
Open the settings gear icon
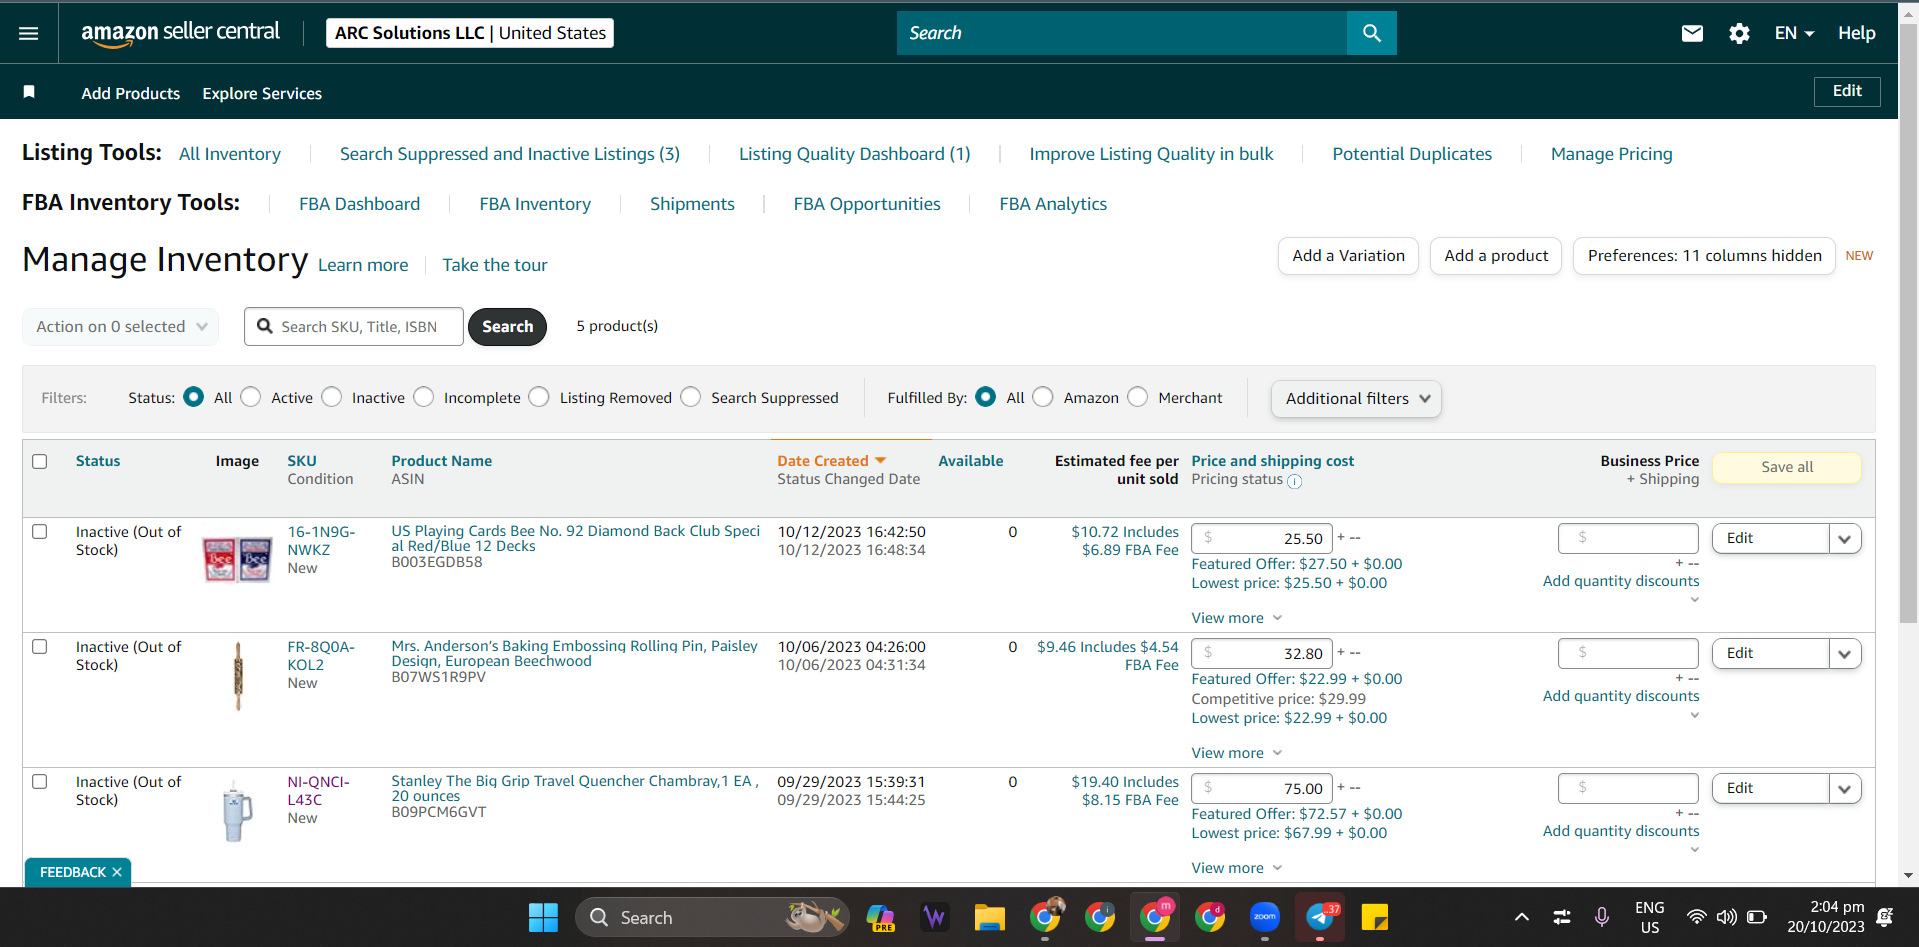[x=1739, y=33]
